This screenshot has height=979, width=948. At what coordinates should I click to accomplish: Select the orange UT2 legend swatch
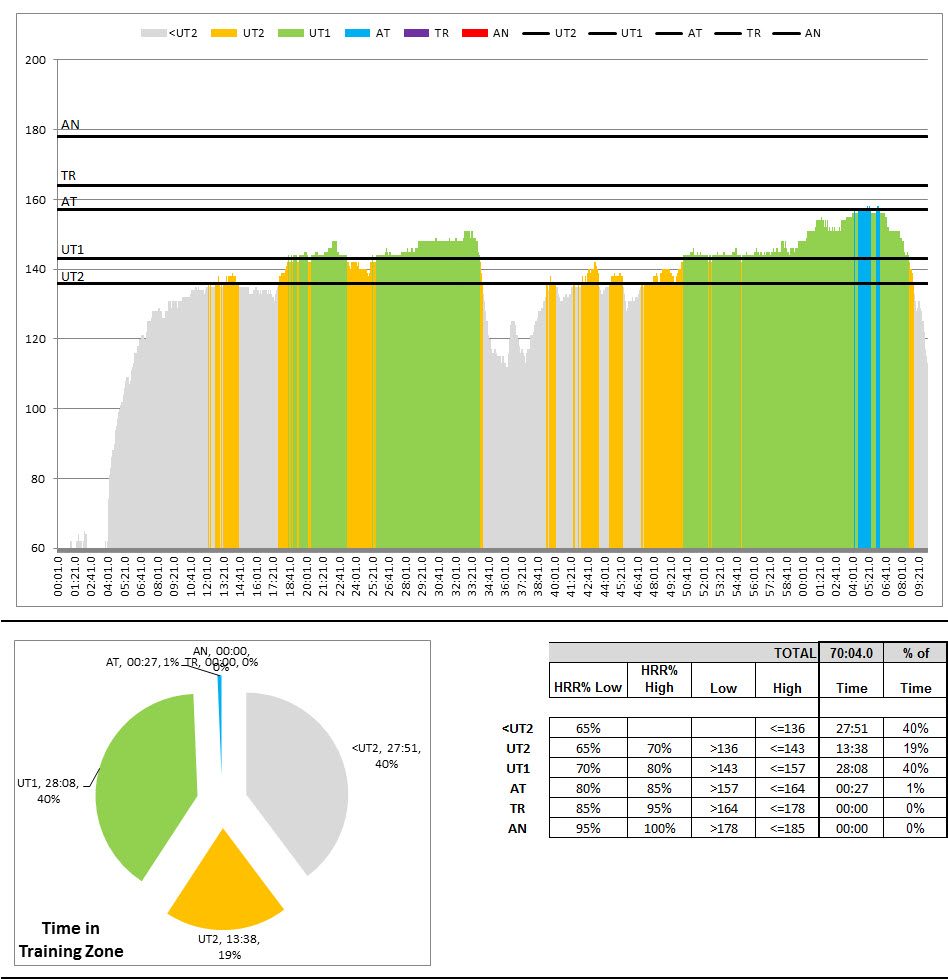click(228, 33)
